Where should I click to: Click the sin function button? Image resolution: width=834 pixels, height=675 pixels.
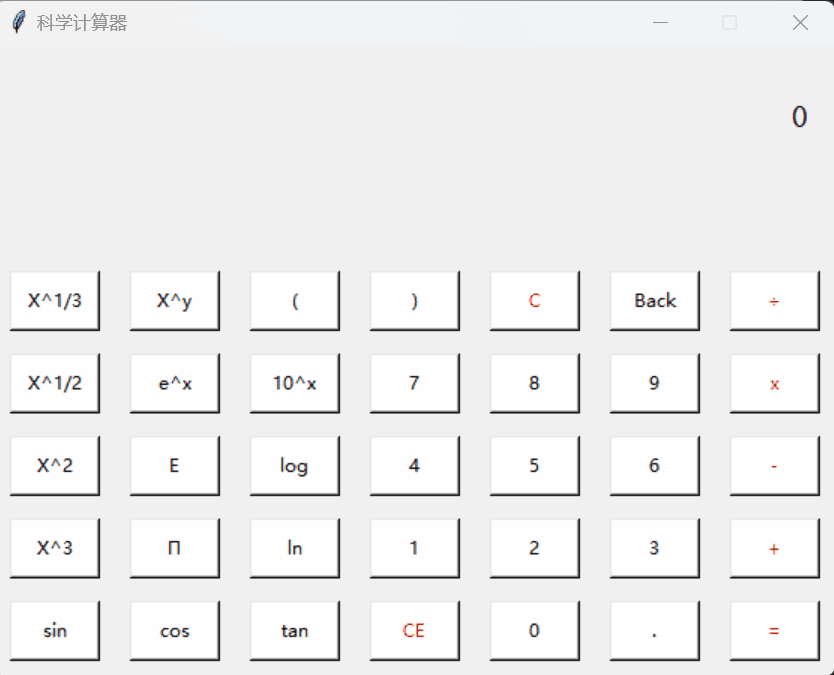(x=55, y=631)
